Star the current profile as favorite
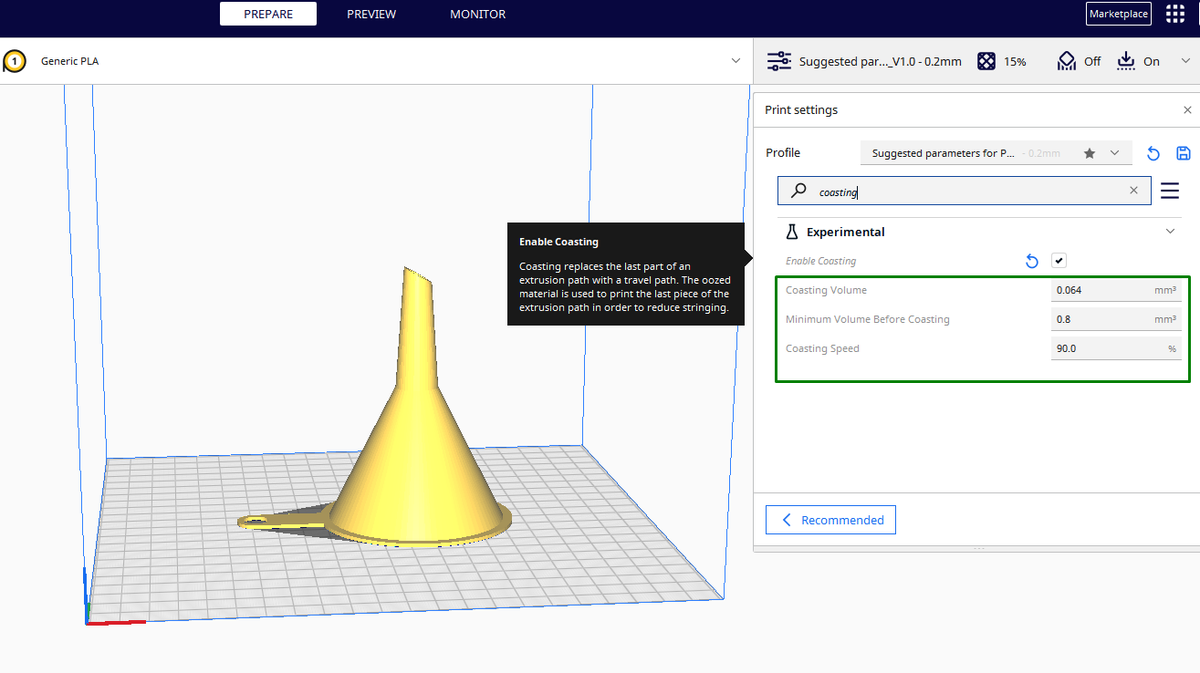 pos(1090,152)
